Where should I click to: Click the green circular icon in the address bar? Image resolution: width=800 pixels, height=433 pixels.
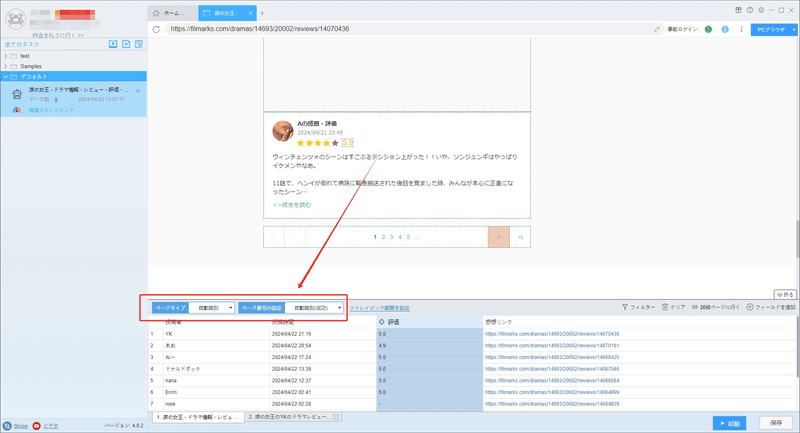tap(708, 30)
